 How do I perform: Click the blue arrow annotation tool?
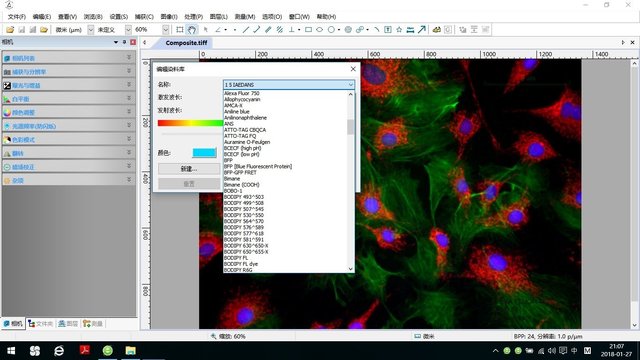[x=422, y=29]
